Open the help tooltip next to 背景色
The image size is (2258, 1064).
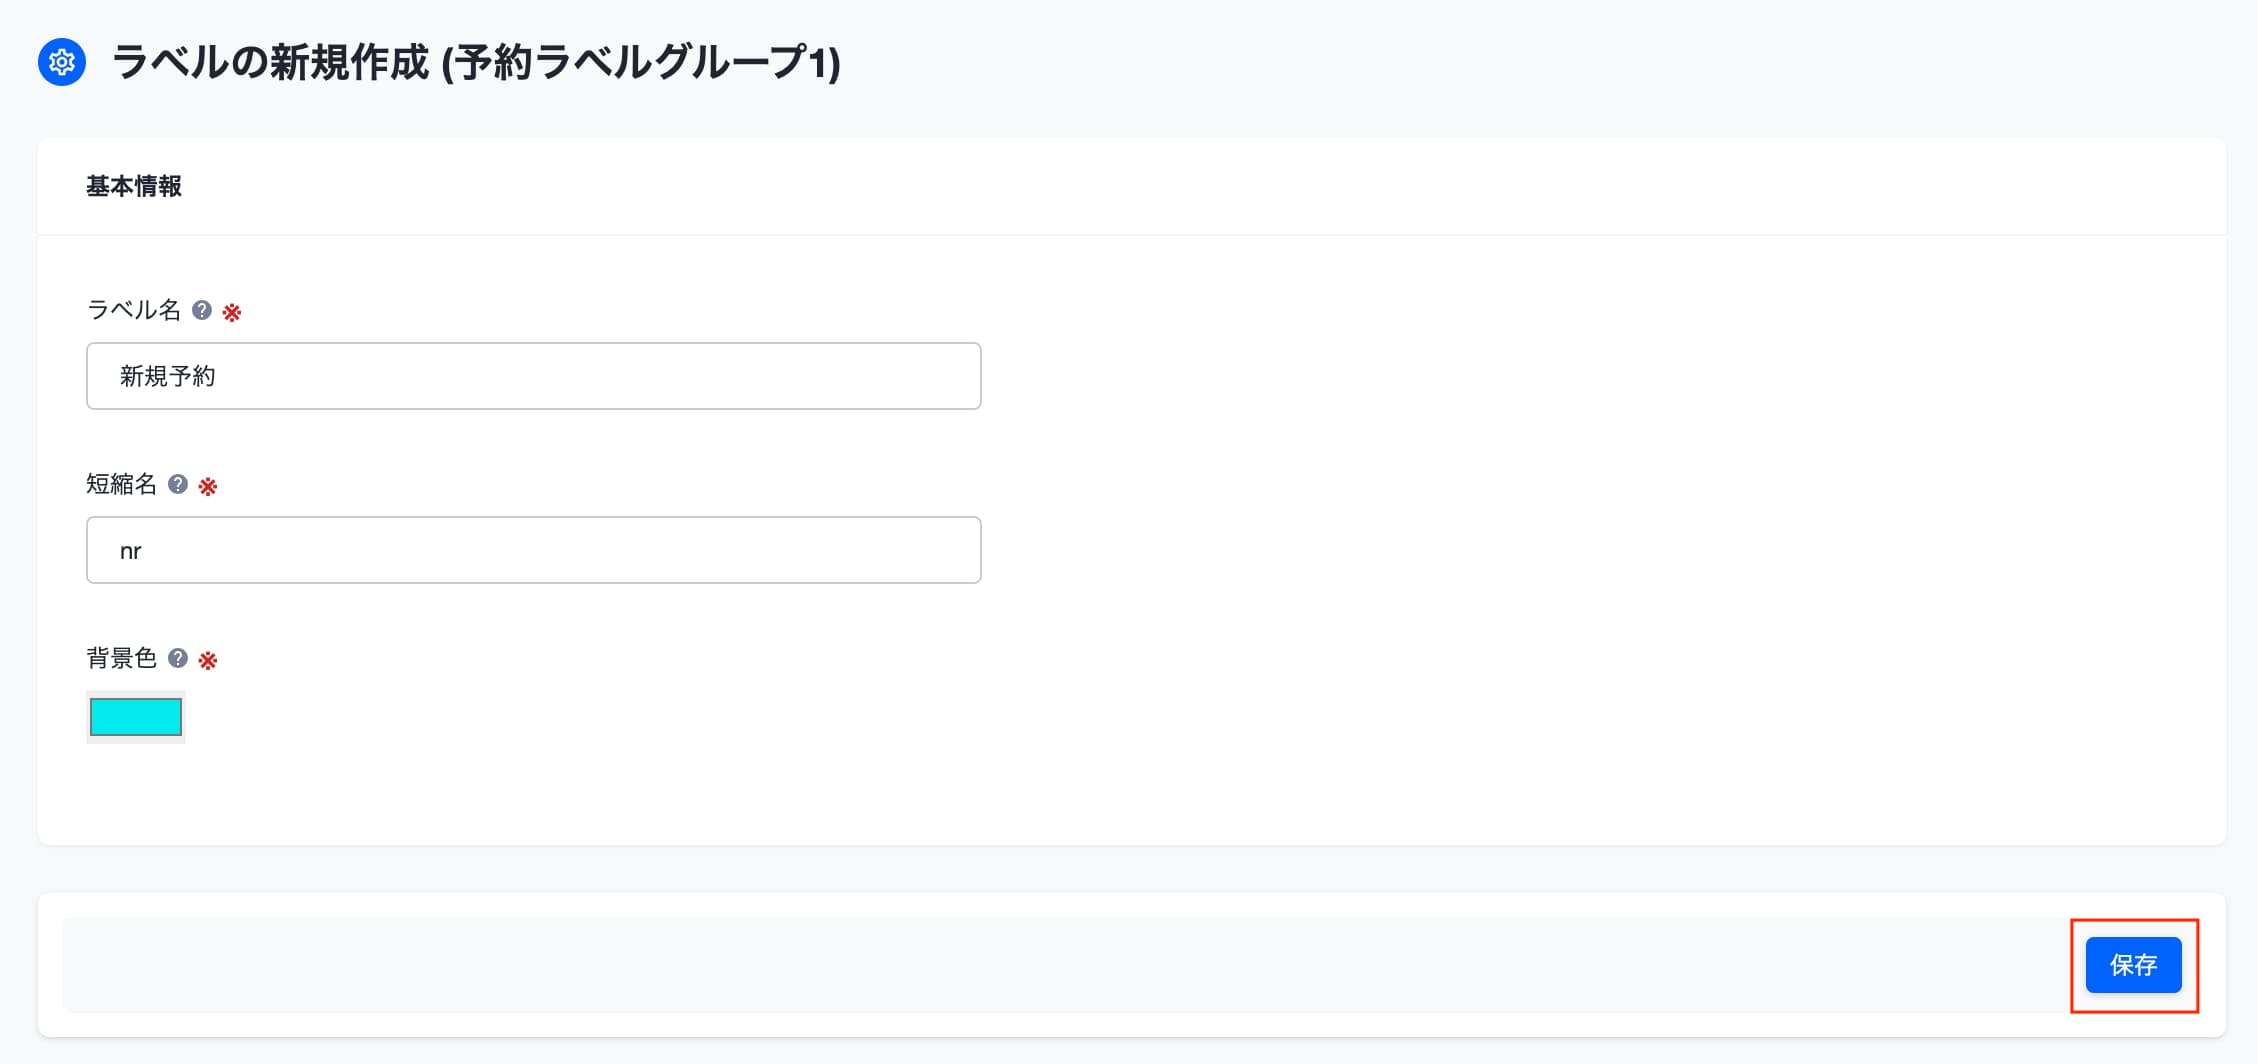pyautogui.click(x=178, y=658)
